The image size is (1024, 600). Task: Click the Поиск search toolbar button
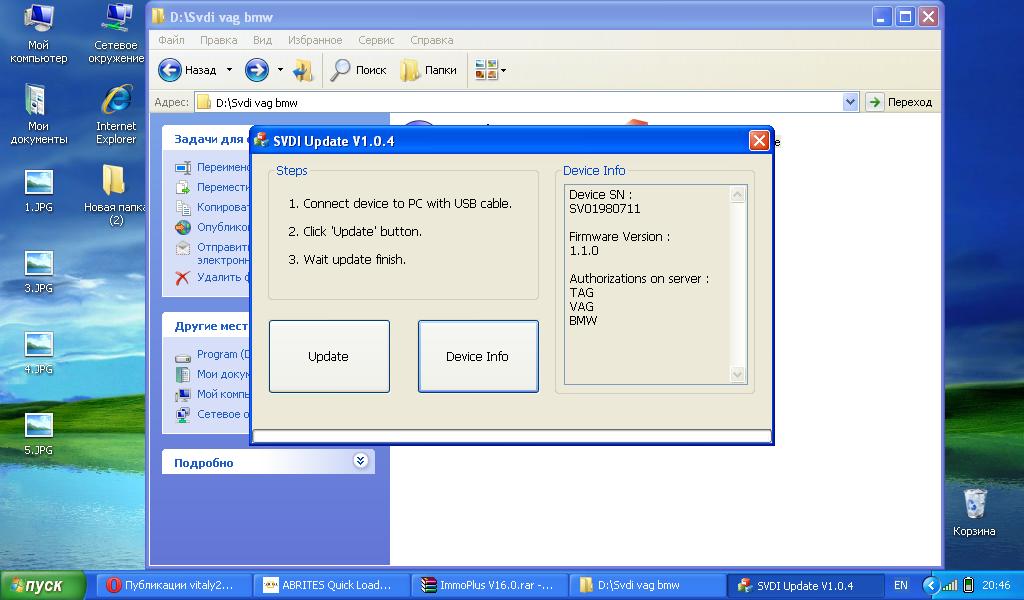(x=359, y=69)
